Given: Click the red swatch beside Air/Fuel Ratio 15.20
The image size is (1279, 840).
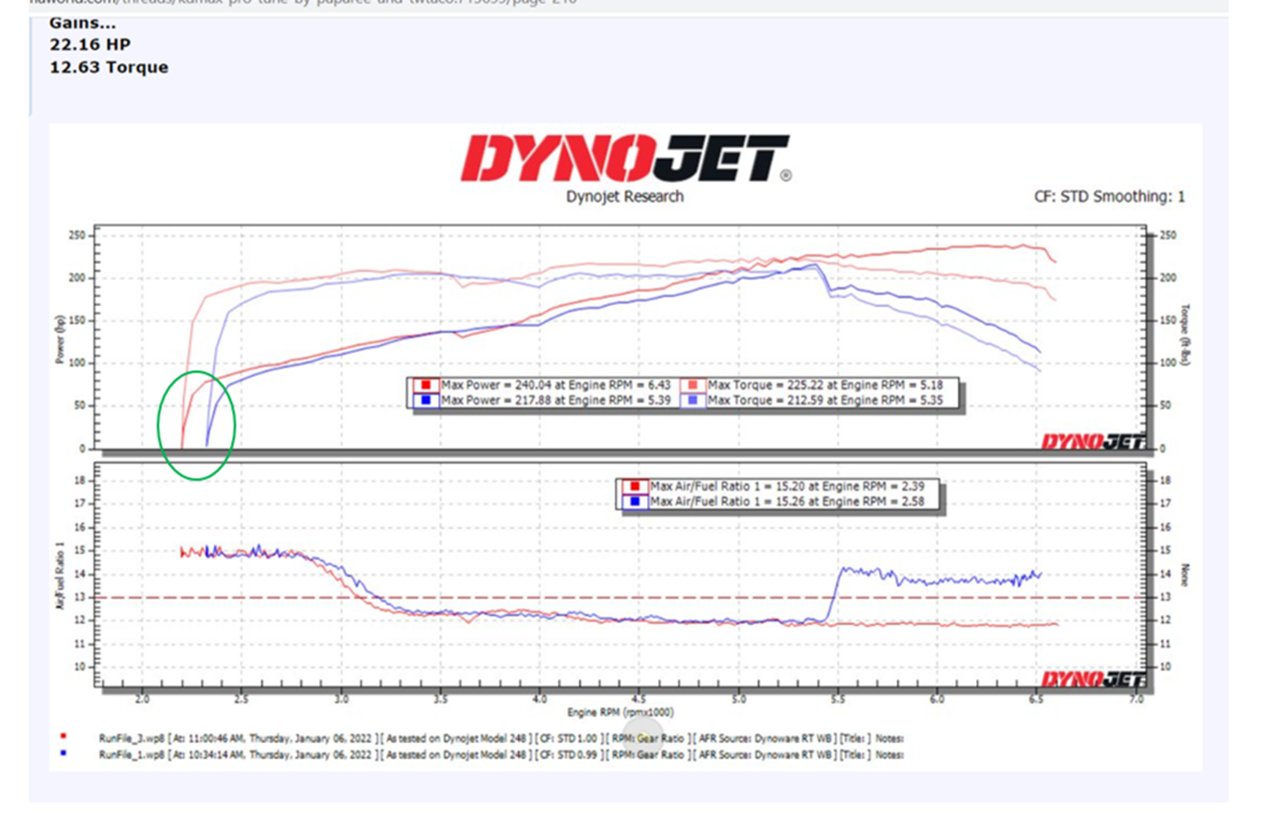Looking at the screenshot, I should pos(636,486).
